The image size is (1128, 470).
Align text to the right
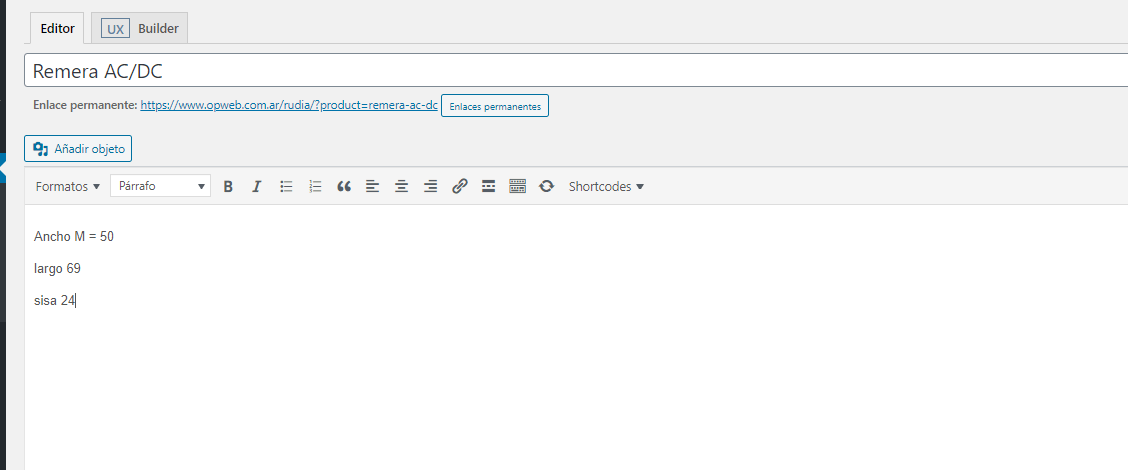[430, 186]
